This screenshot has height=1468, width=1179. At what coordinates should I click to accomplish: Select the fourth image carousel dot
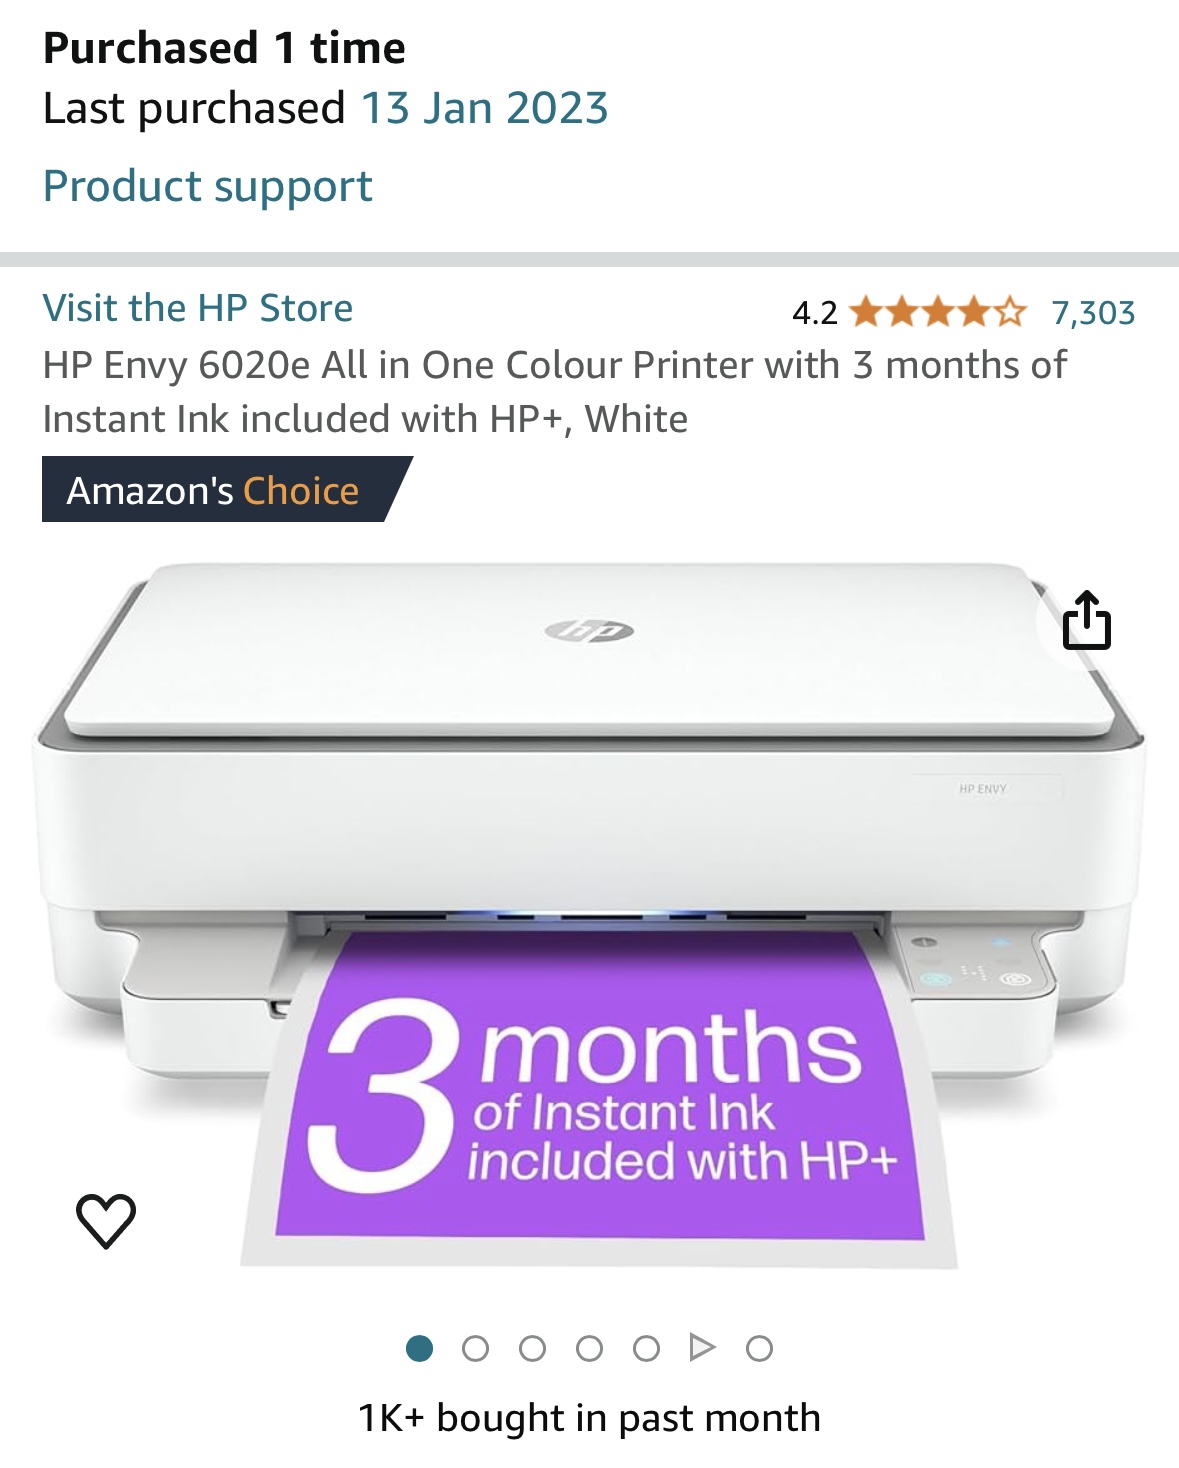(590, 1348)
